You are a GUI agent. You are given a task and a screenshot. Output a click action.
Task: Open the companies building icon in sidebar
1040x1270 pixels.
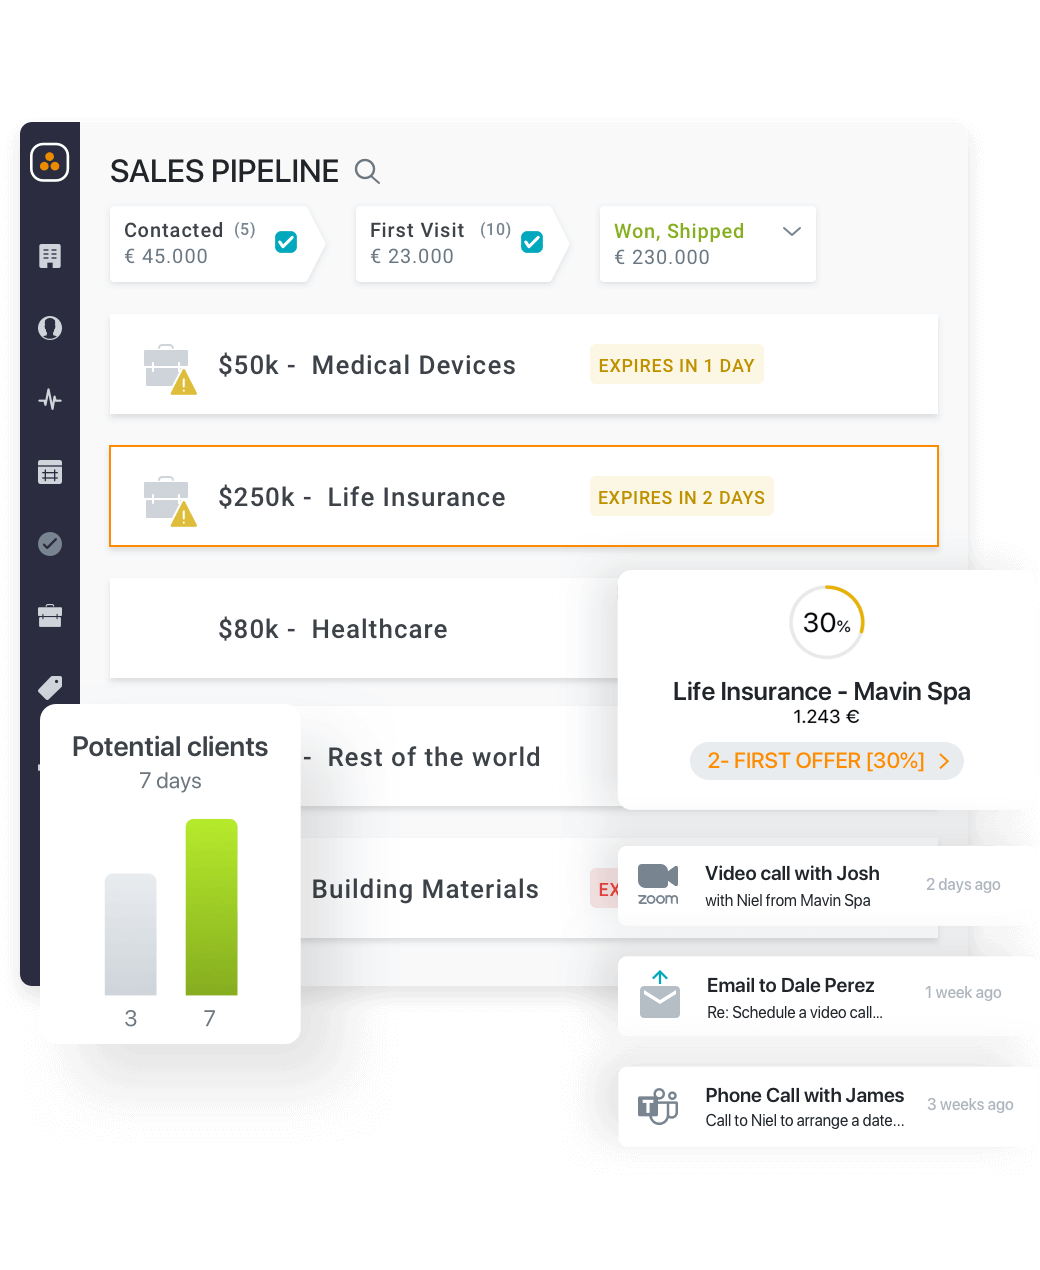point(50,256)
